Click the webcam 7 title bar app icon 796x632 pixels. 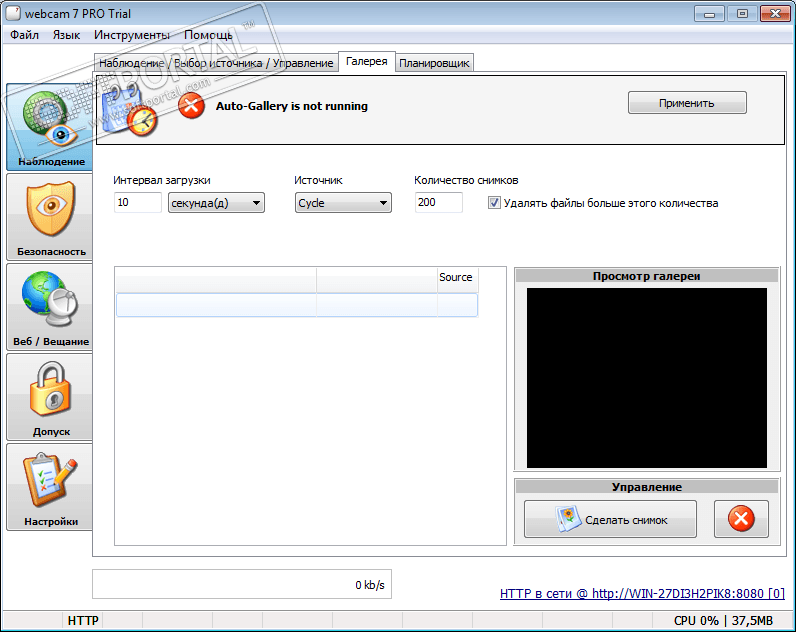[x=13, y=13]
